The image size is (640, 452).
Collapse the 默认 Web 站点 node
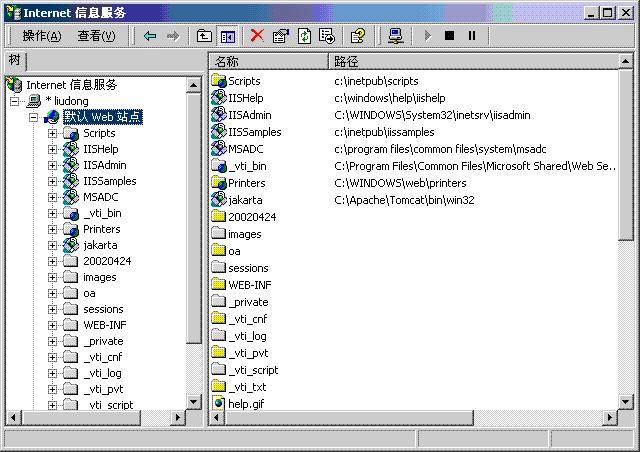pos(33,118)
